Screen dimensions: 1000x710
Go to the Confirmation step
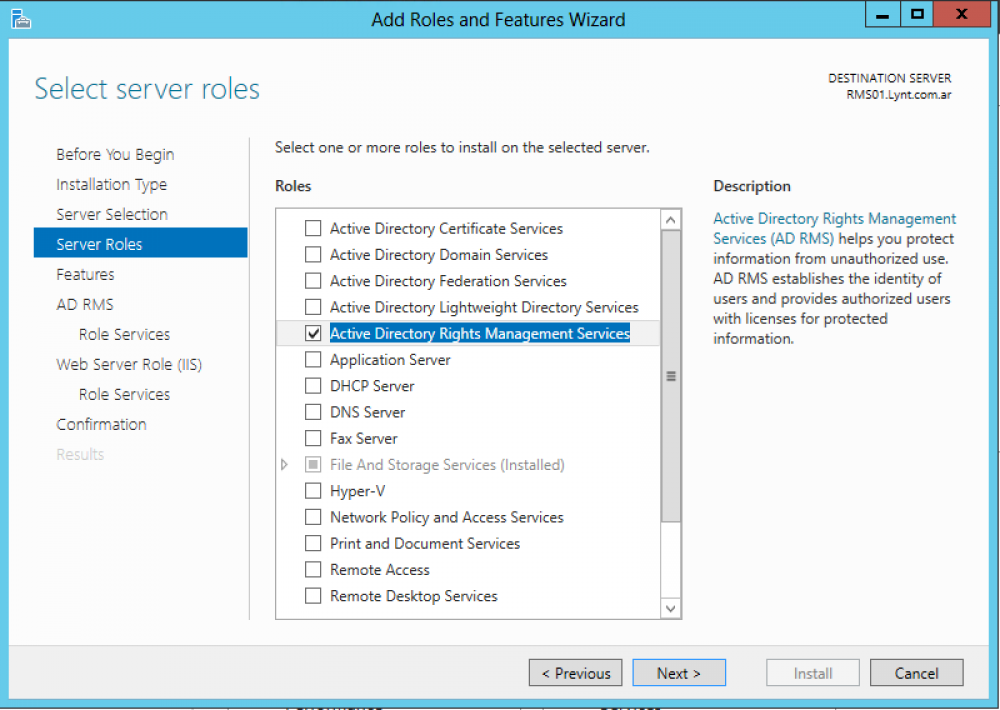pos(101,424)
